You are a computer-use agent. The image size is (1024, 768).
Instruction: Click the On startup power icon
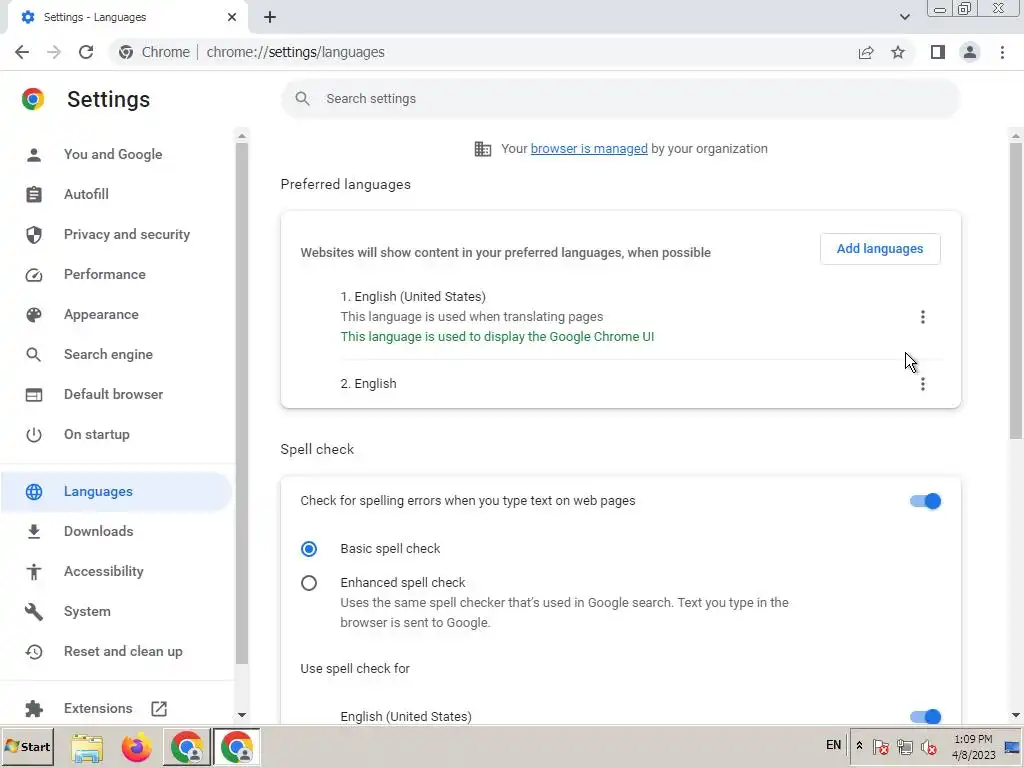coord(34,435)
